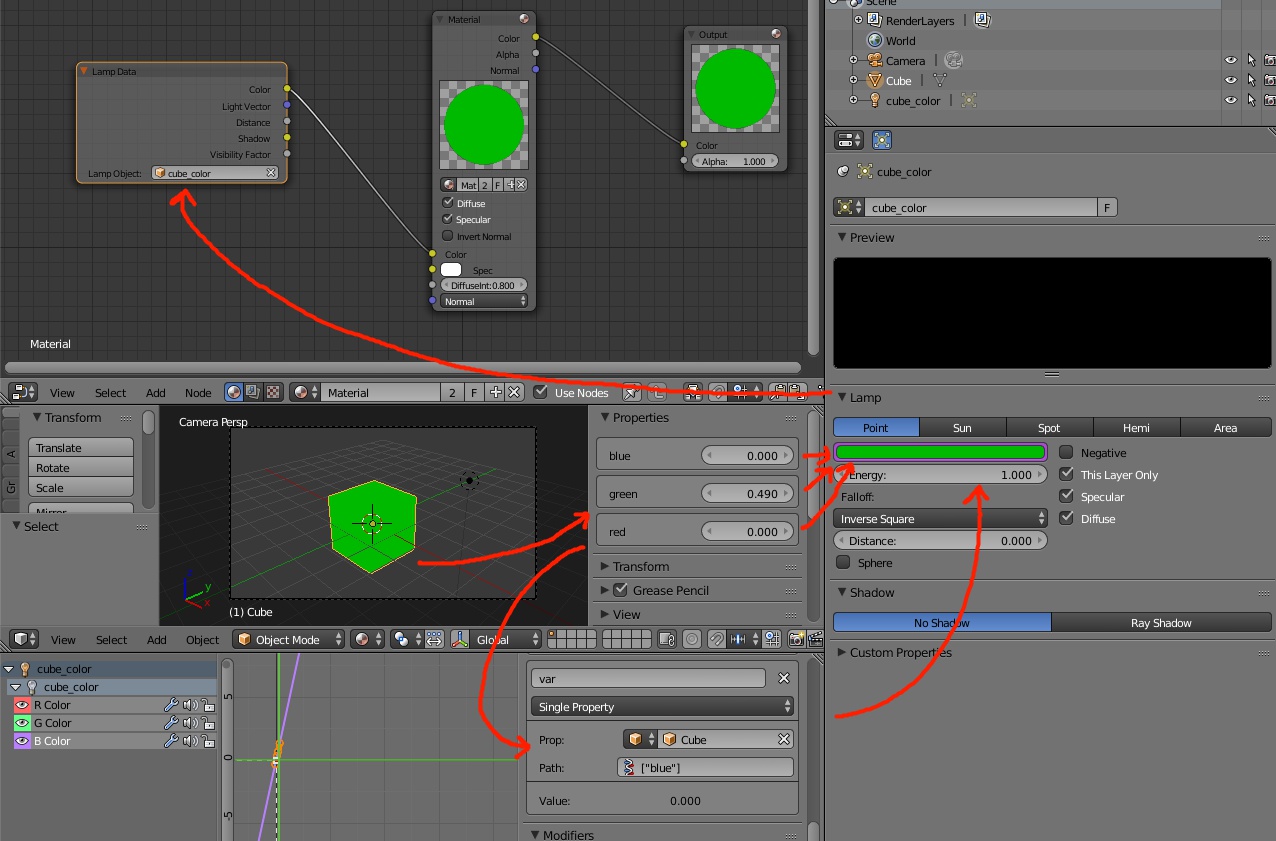
Task: Toggle the Use Nodes checkbox
Action: click(x=541, y=392)
